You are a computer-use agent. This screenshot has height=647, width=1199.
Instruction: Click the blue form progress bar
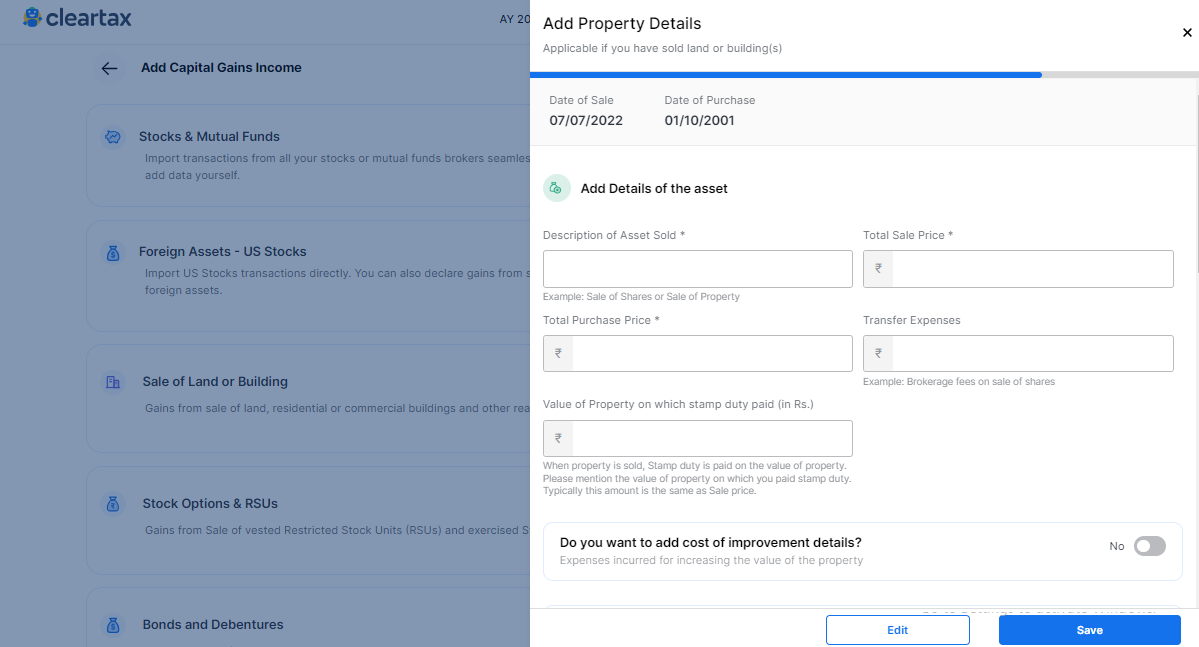coord(785,75)
